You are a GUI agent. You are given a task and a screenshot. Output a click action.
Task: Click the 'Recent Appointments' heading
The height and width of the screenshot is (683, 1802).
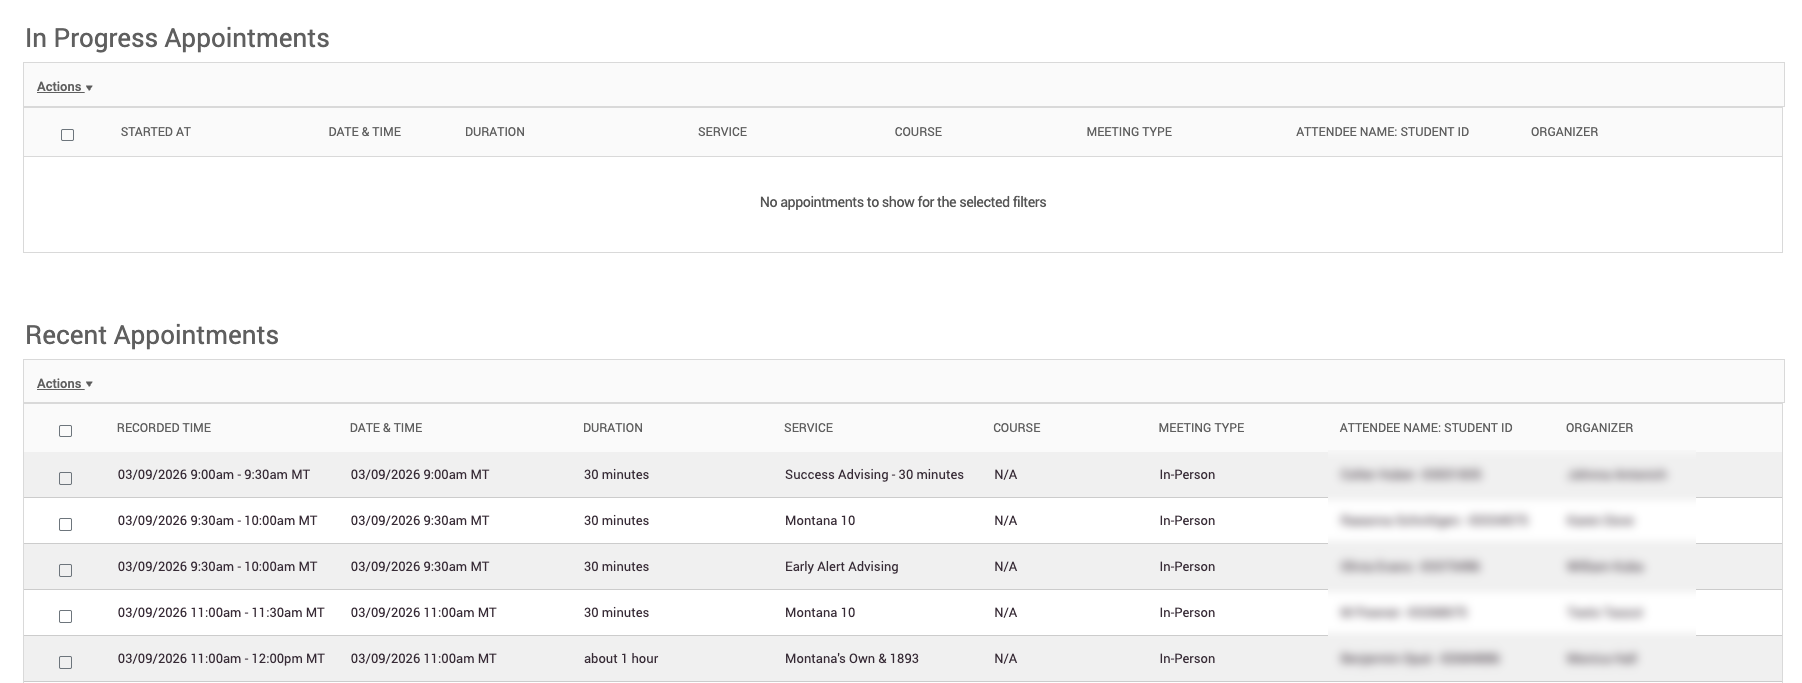click(x=152, y=335)
